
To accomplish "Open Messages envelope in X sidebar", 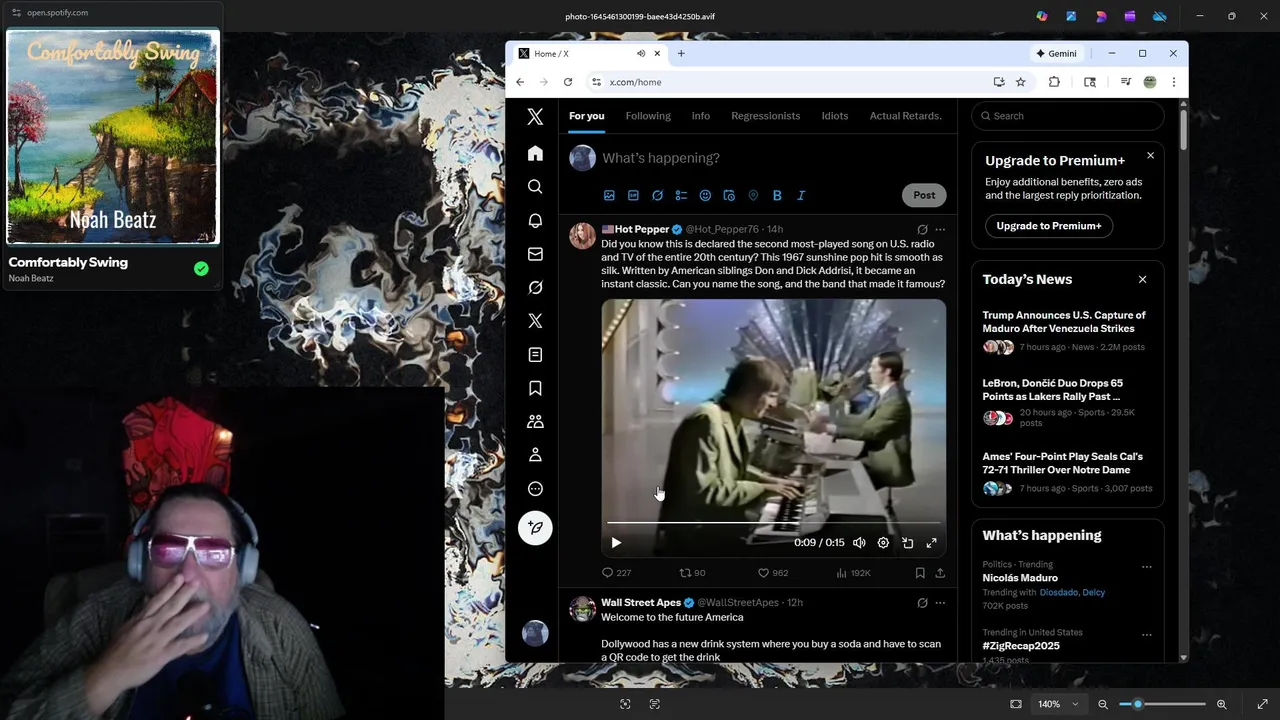I will (535, 254).
